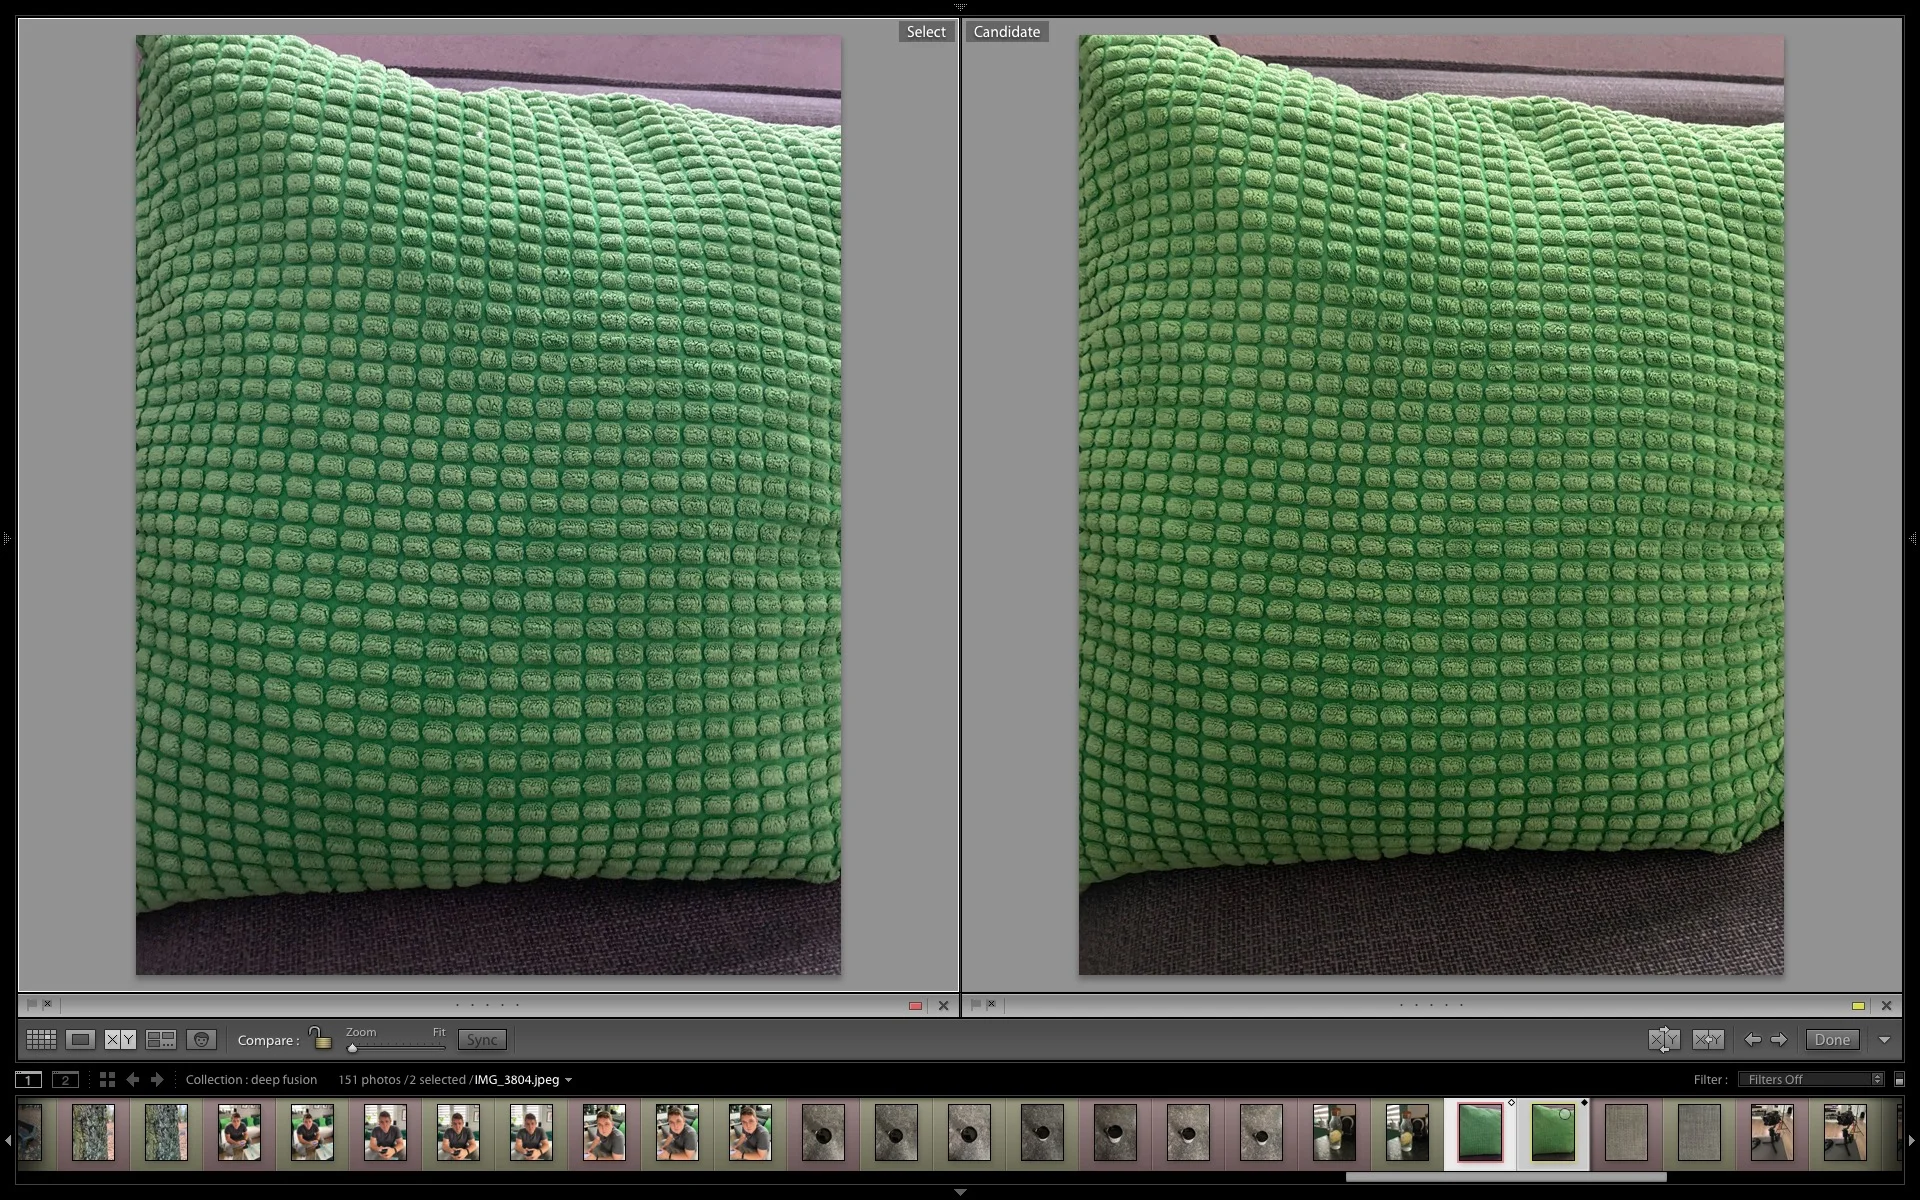Switch to Loupe view

pyautogui.click(x=81, y=1040)
